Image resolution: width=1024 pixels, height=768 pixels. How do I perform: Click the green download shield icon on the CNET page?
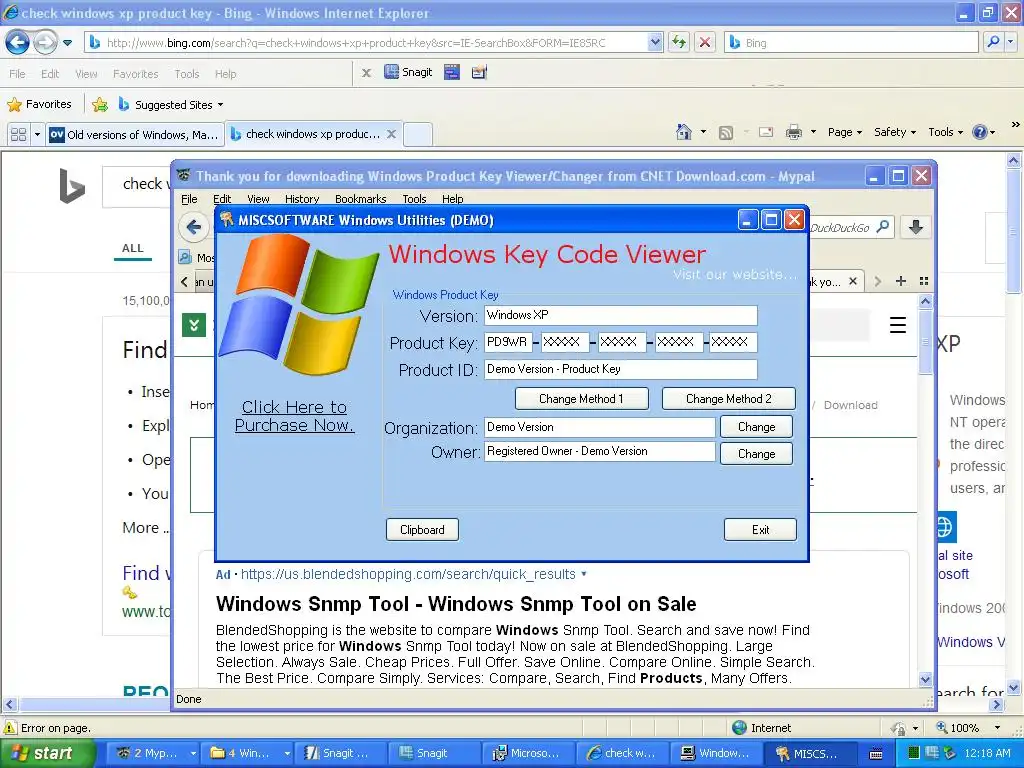pyautogui.click(x=194, y=325)
